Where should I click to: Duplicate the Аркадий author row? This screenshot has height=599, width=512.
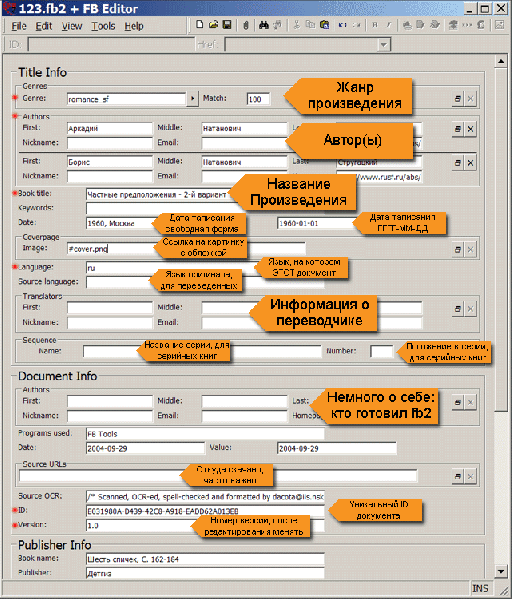pos(457,129)
